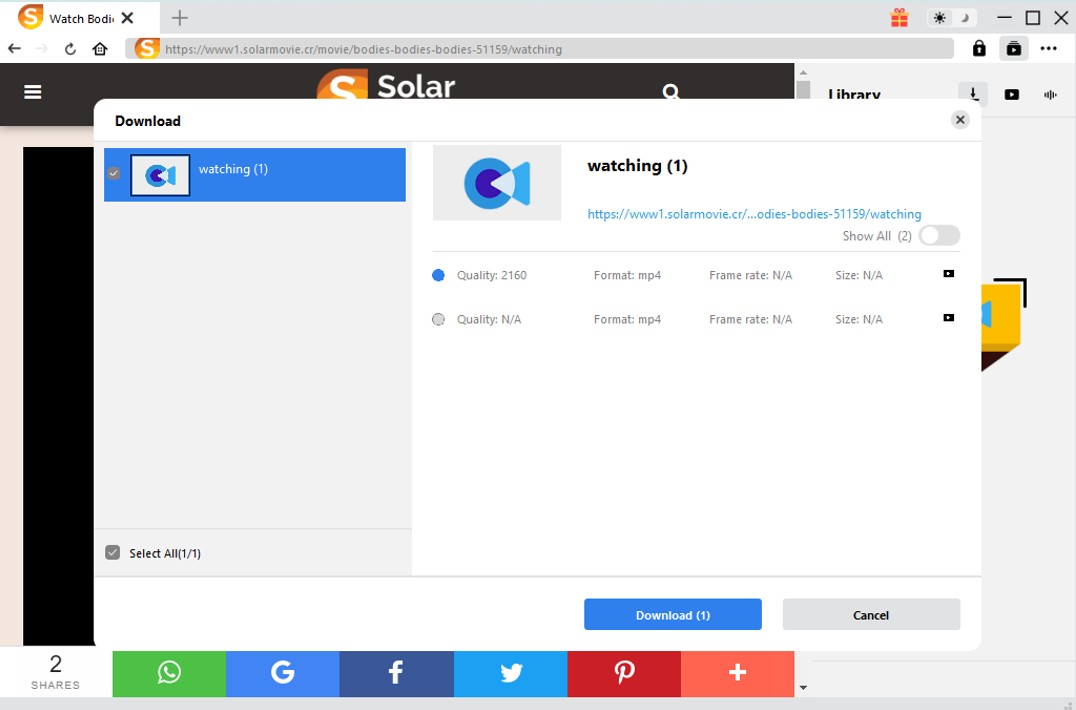Open the hamburger menu on Solar site
Screen dimensions: 1076x710
click(33, 92)
